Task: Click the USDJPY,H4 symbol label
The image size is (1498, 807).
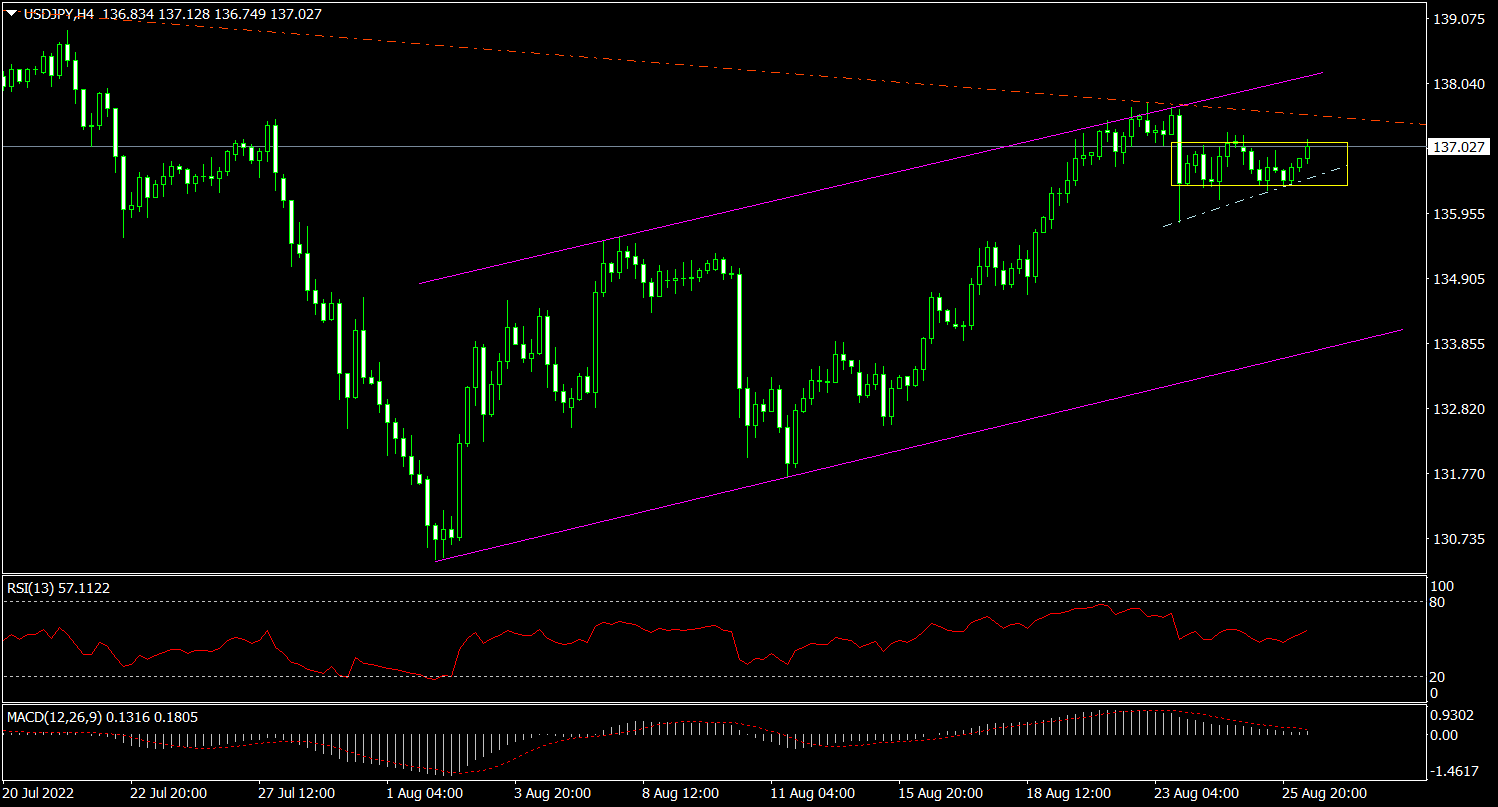Action: [58, 15]
